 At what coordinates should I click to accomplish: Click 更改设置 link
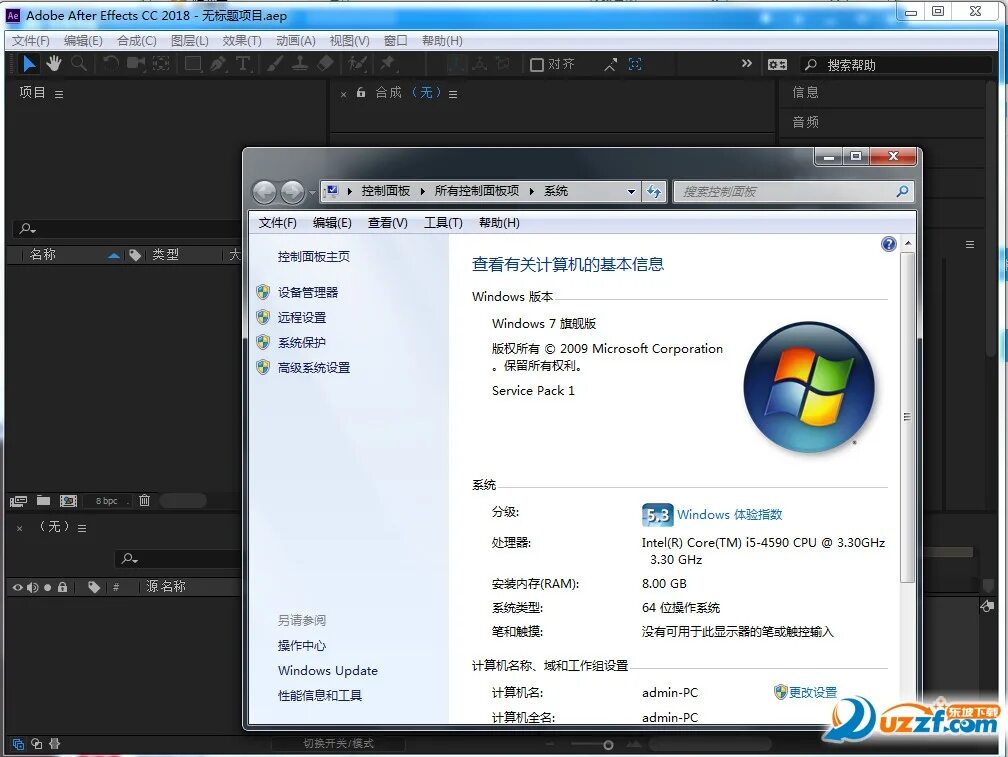tap(813, 692)
